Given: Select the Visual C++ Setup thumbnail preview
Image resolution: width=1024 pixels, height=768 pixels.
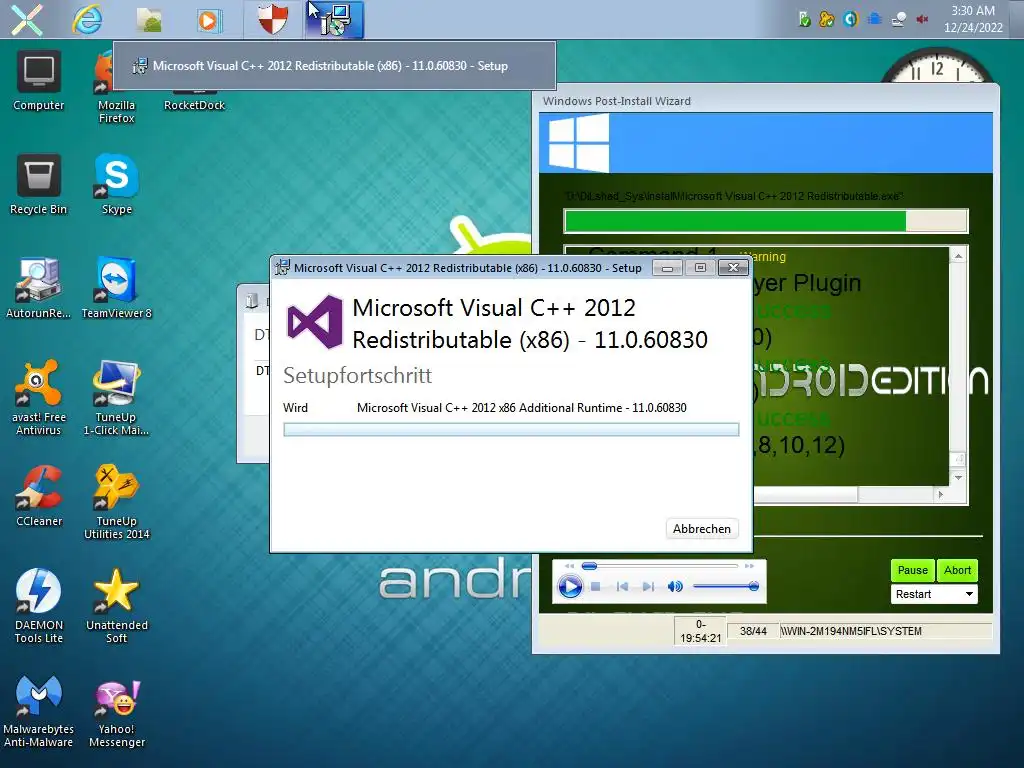Looking at the screenshot, I should coord(334,65).
